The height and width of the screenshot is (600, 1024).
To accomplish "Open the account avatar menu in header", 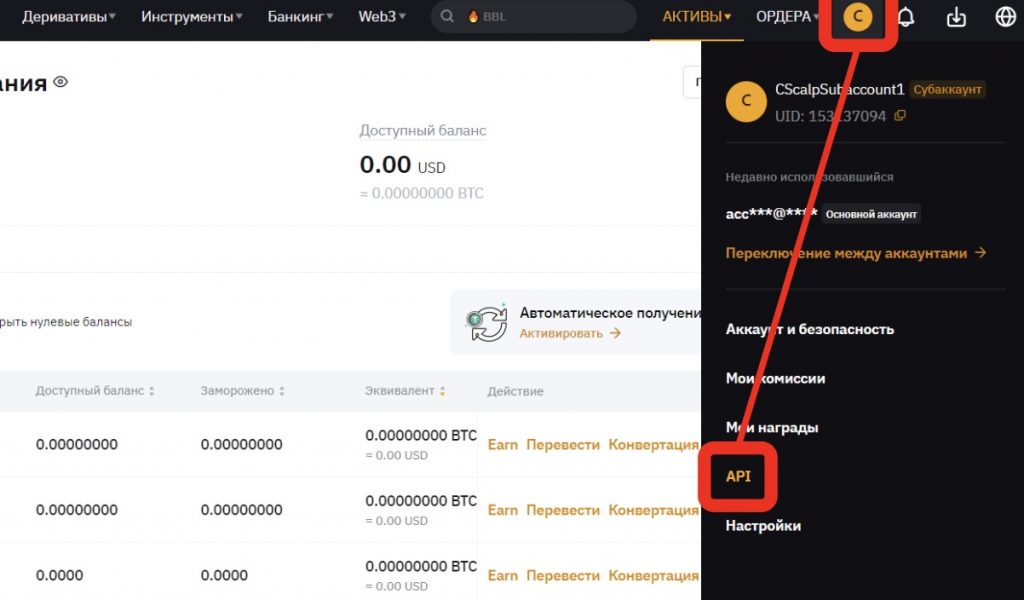I will (x=857, y=17).
